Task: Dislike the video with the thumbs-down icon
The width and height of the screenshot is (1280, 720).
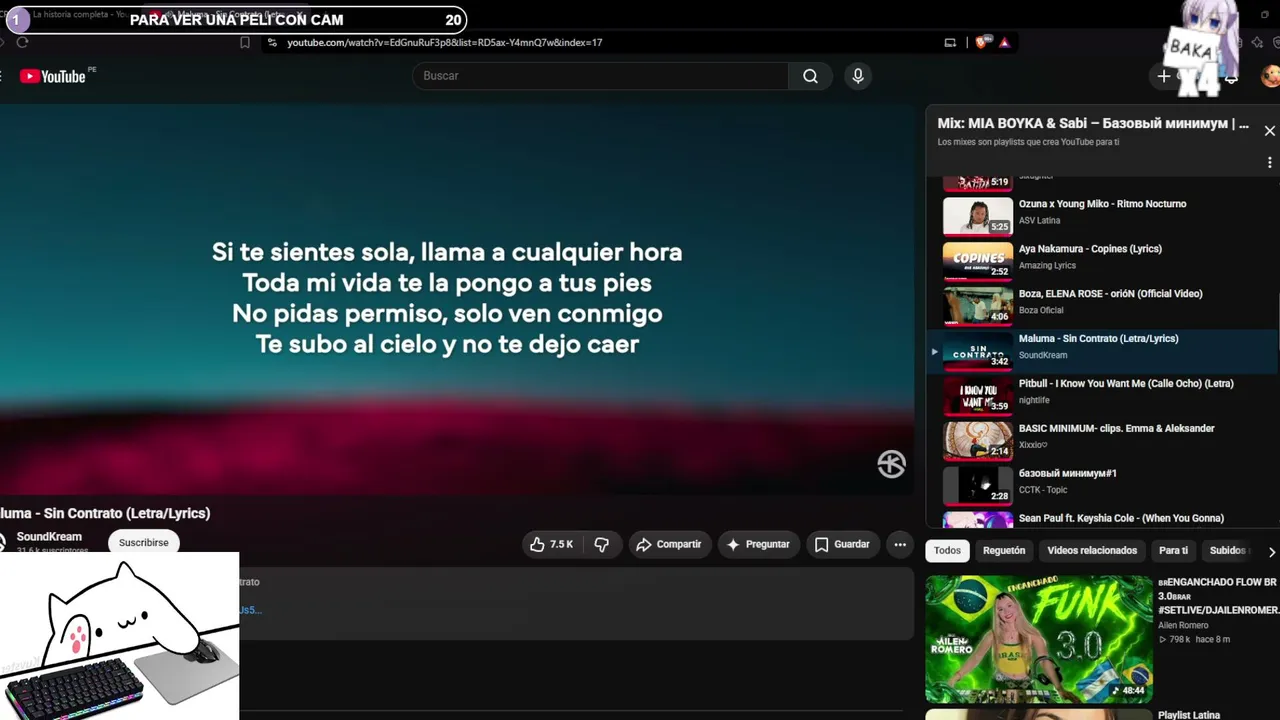Action: point(602,544)
